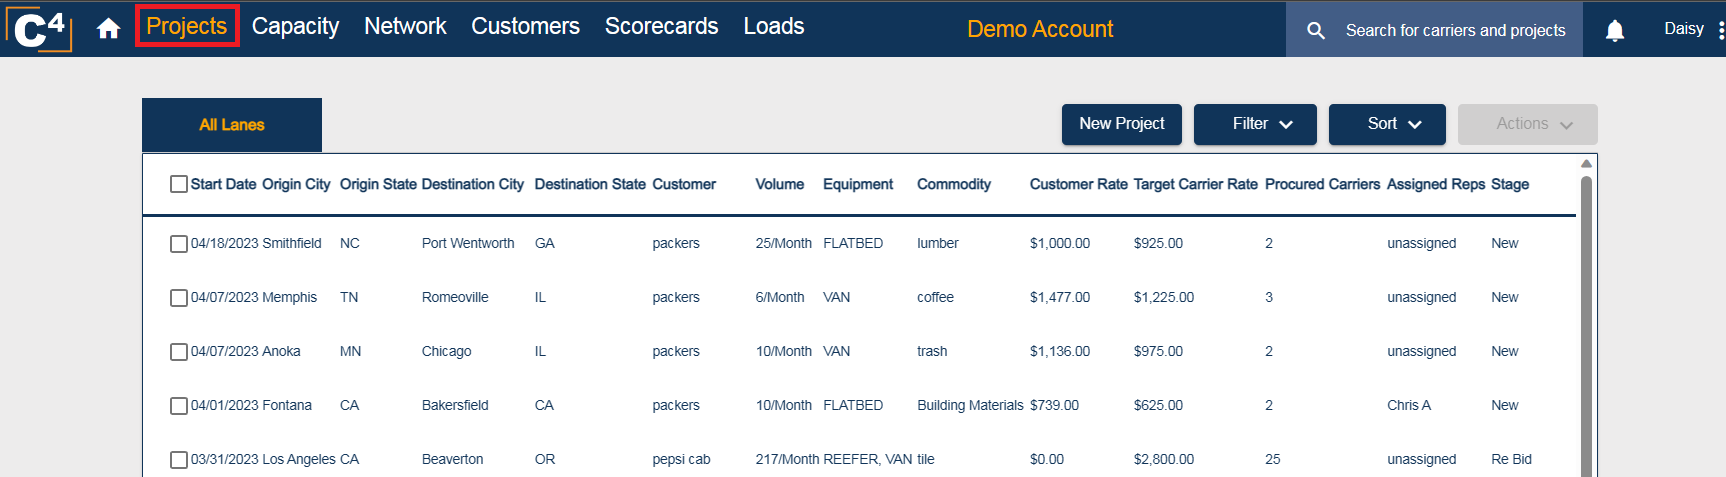Toggle the checkbox for Fontana lane

(x=179, y=406)
